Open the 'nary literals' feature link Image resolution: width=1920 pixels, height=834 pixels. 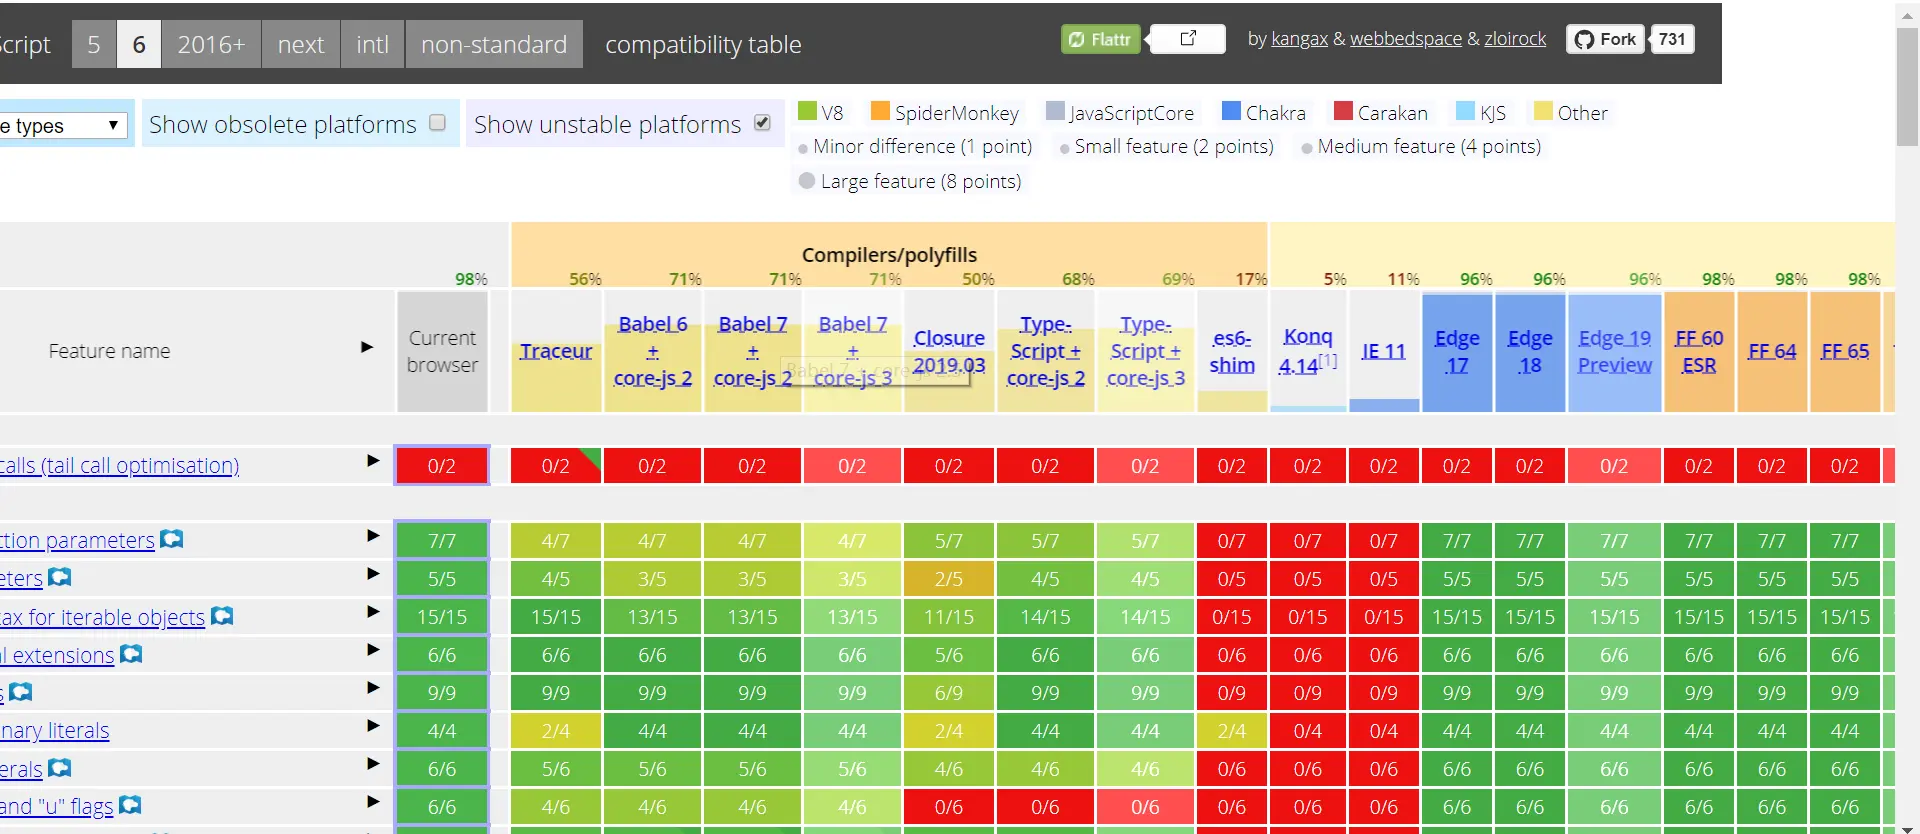pos(55,730)
